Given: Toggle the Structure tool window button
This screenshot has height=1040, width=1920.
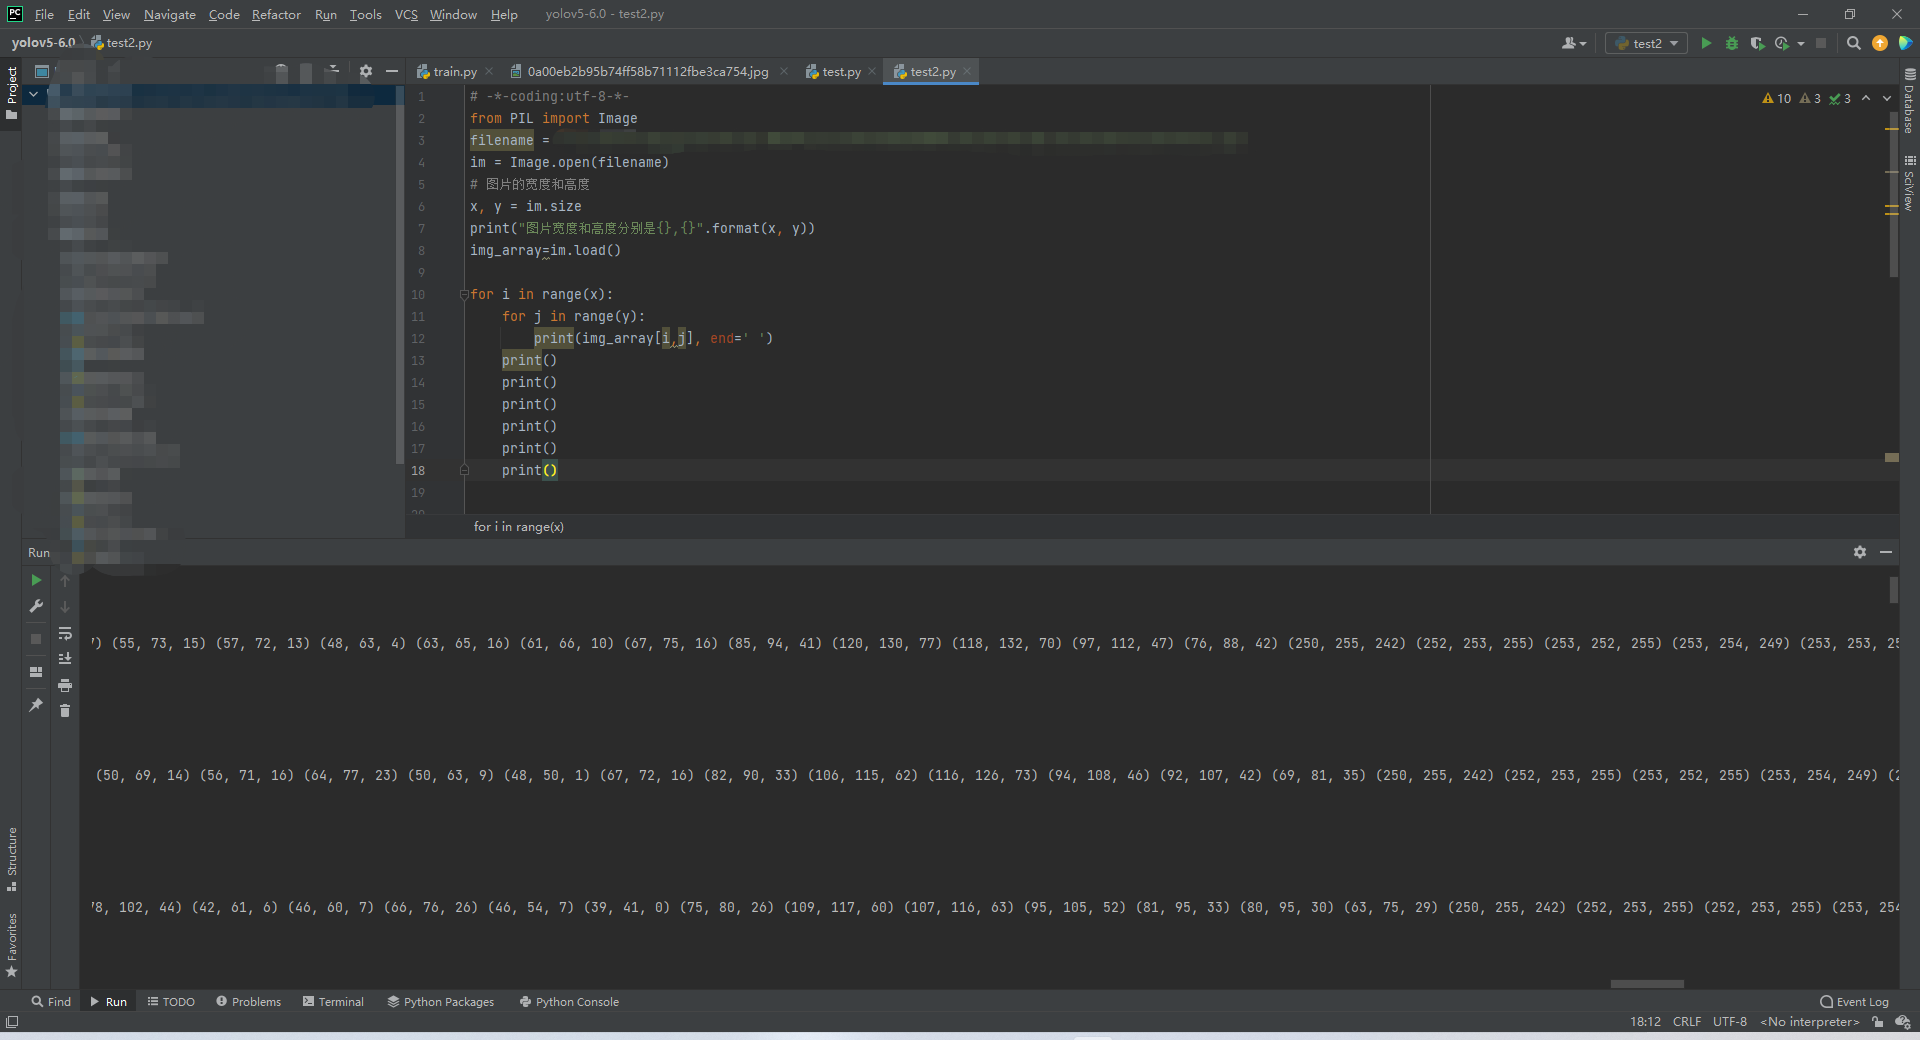Looking at the screenshot, I should coord(12,858).
